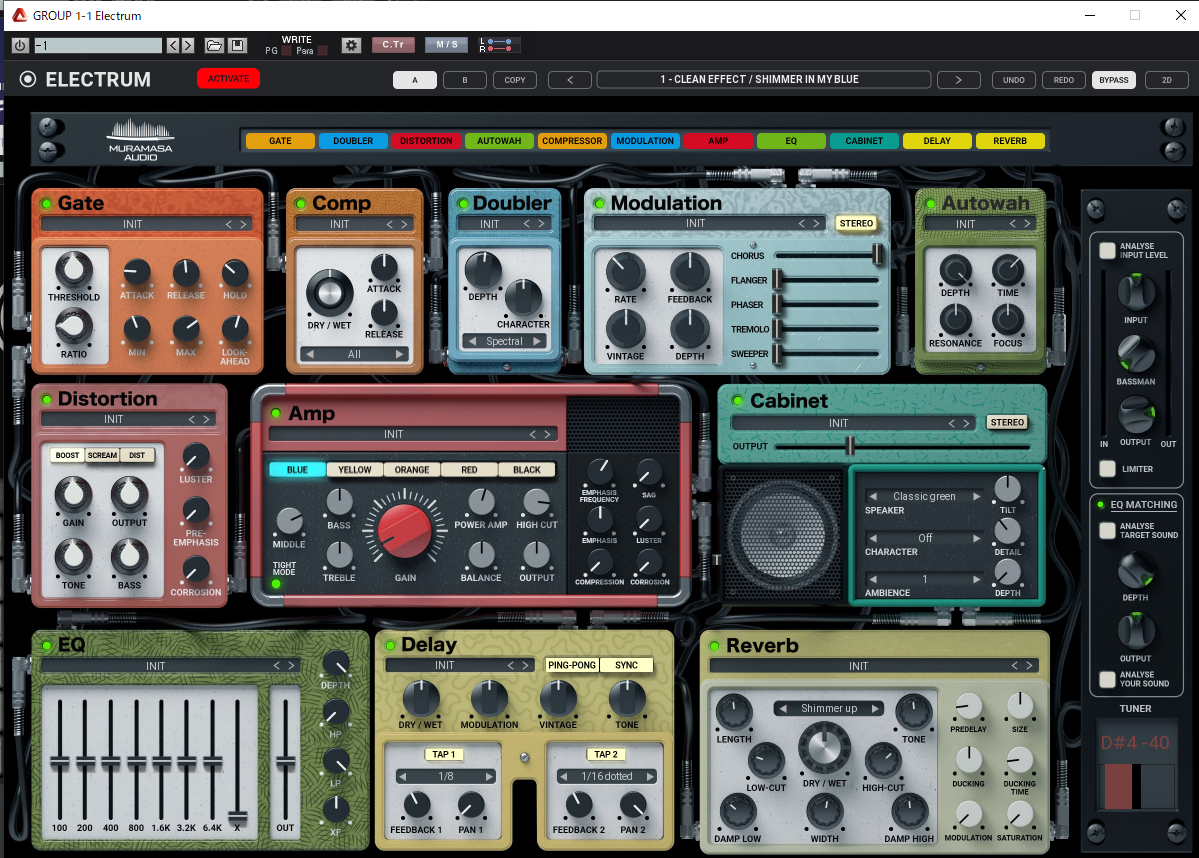
Task: Click the COPY button
Action: click(515, 80)
